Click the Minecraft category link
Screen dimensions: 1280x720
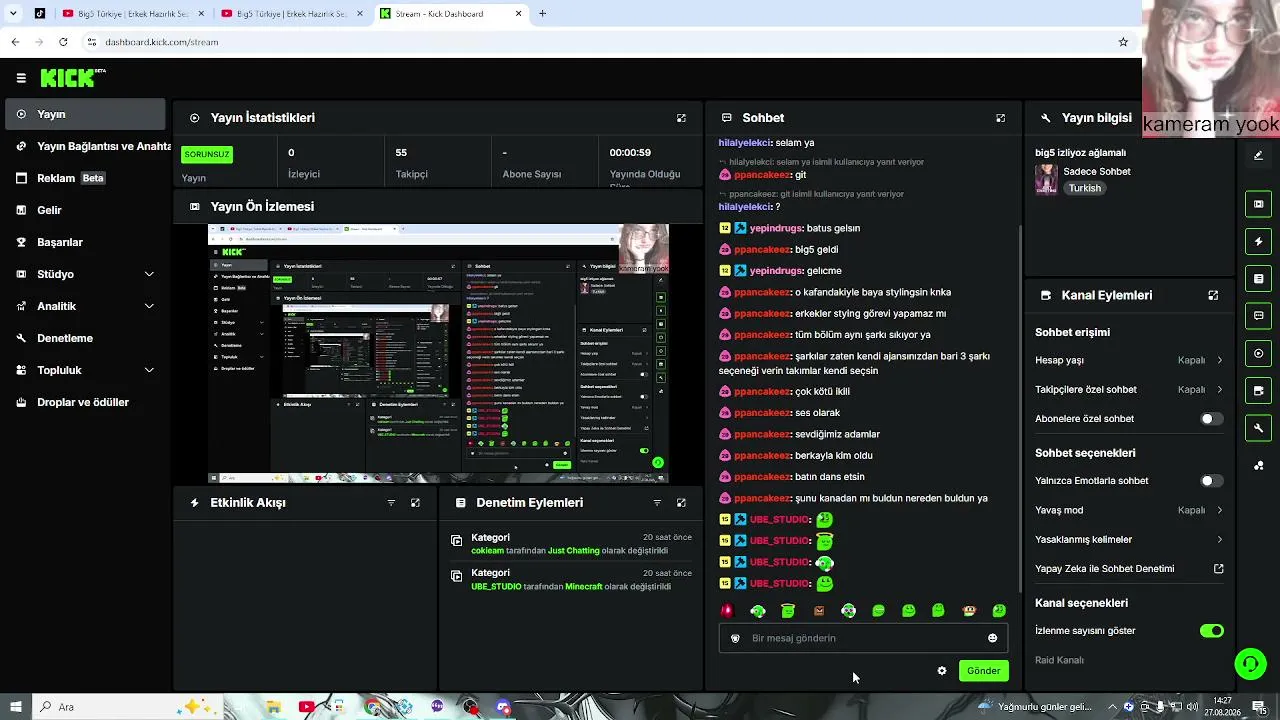[x=584, y=587]
